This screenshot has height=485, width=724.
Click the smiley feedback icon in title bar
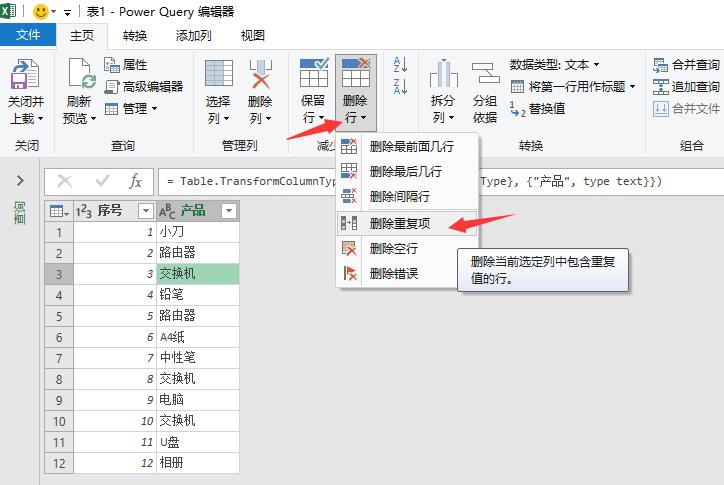pyautogui.click(x=41, y=12)
